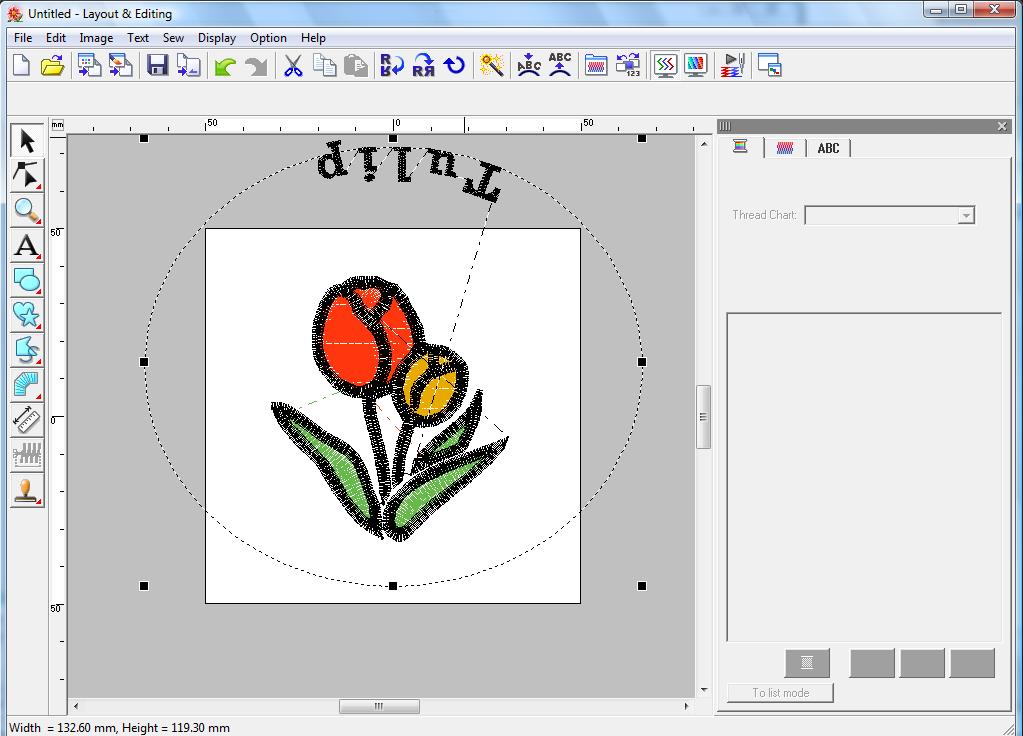
Task: Click the monitor icon showing colored stripes
Action: click(696, 65)
